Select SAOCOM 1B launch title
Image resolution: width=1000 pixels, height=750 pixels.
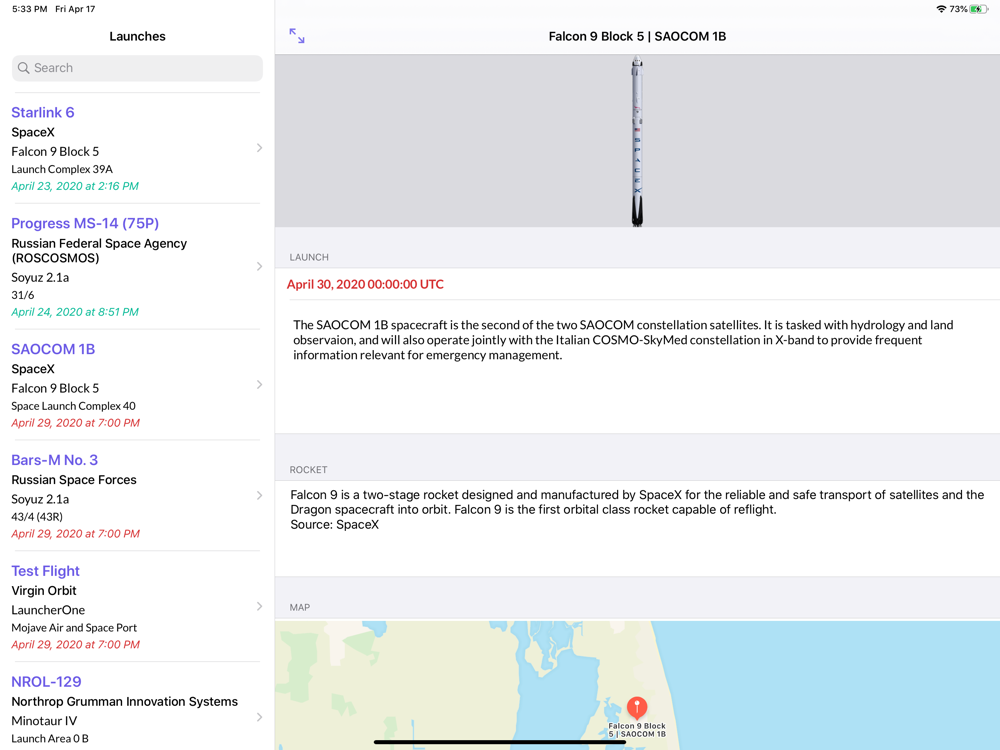pyautogui.click(x=53, y=349)
